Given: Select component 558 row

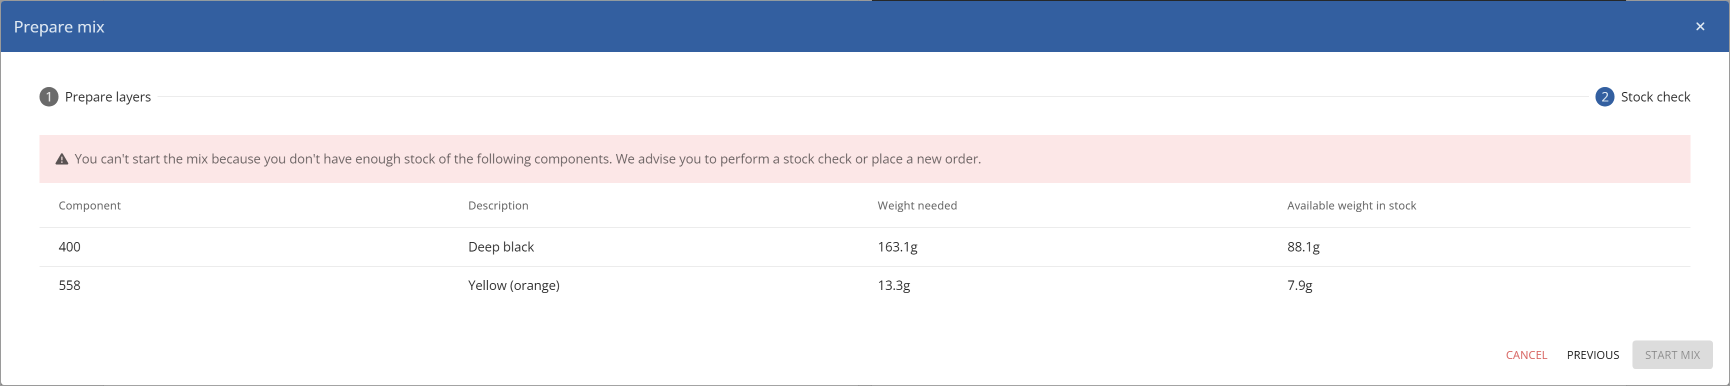Looking at the screenshot, I should (865, 286).
